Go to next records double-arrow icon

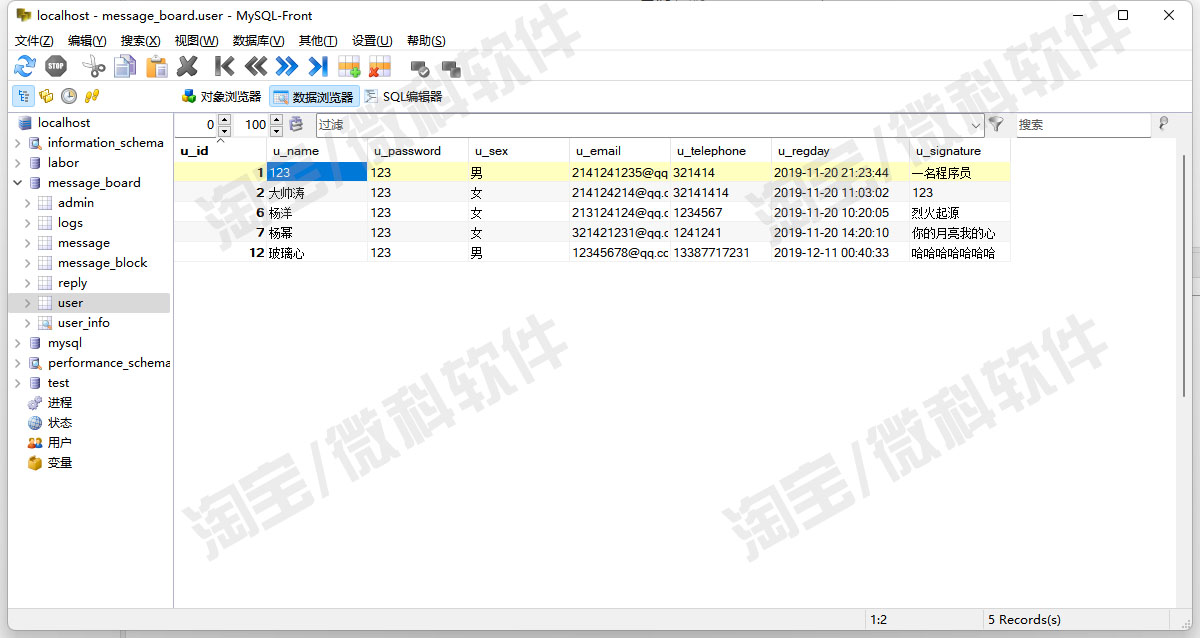click(287, 67)
